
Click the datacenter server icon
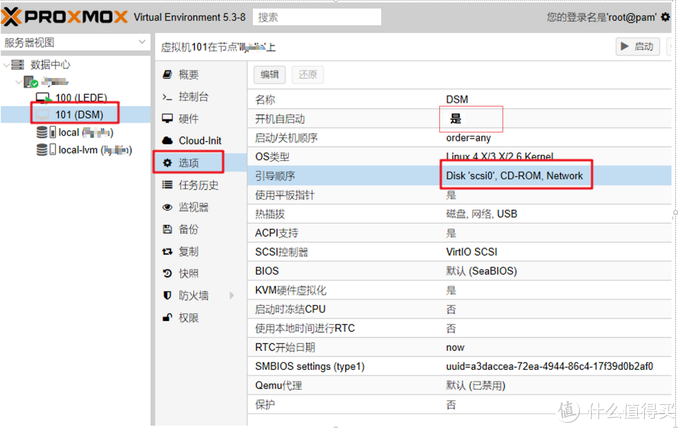pyautogui.click(x=17, y=65)
